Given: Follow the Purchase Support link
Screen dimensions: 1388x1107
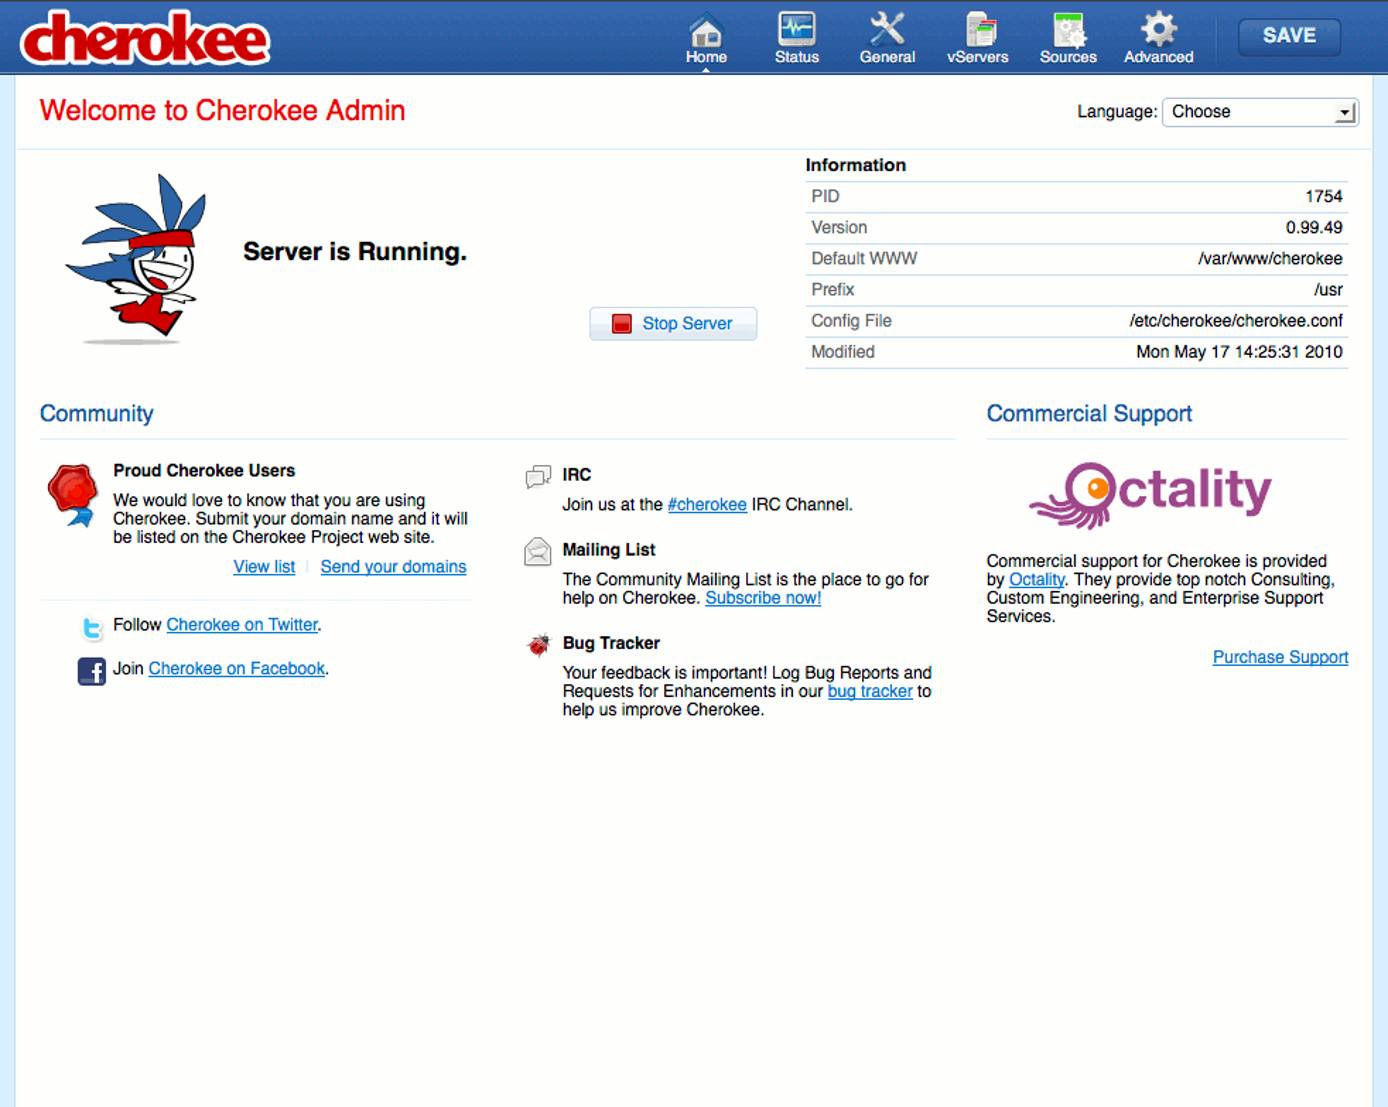Looking at the screenshot, I should click(x=1280, y=657).
